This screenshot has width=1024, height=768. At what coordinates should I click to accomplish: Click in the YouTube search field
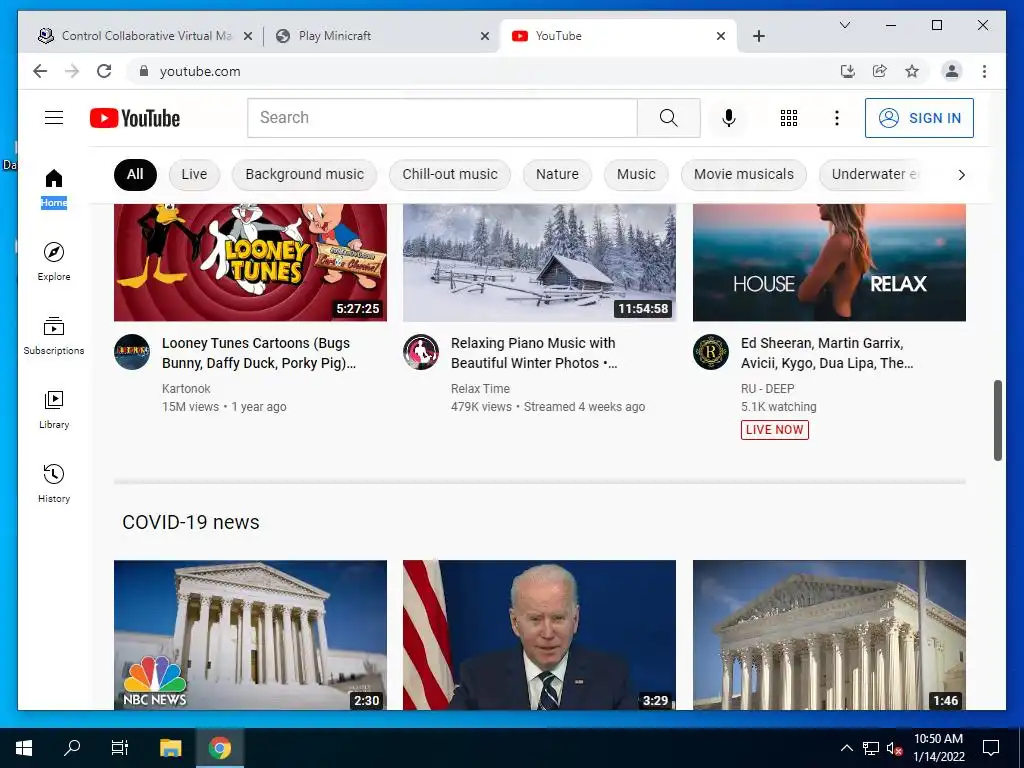click(442, 118)
